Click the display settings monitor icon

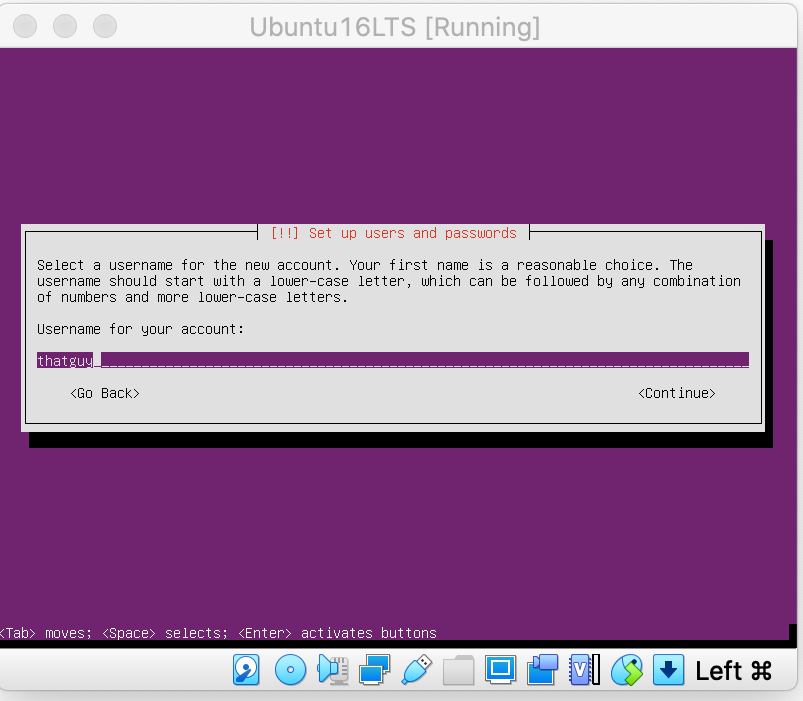[x=500, y=669]
